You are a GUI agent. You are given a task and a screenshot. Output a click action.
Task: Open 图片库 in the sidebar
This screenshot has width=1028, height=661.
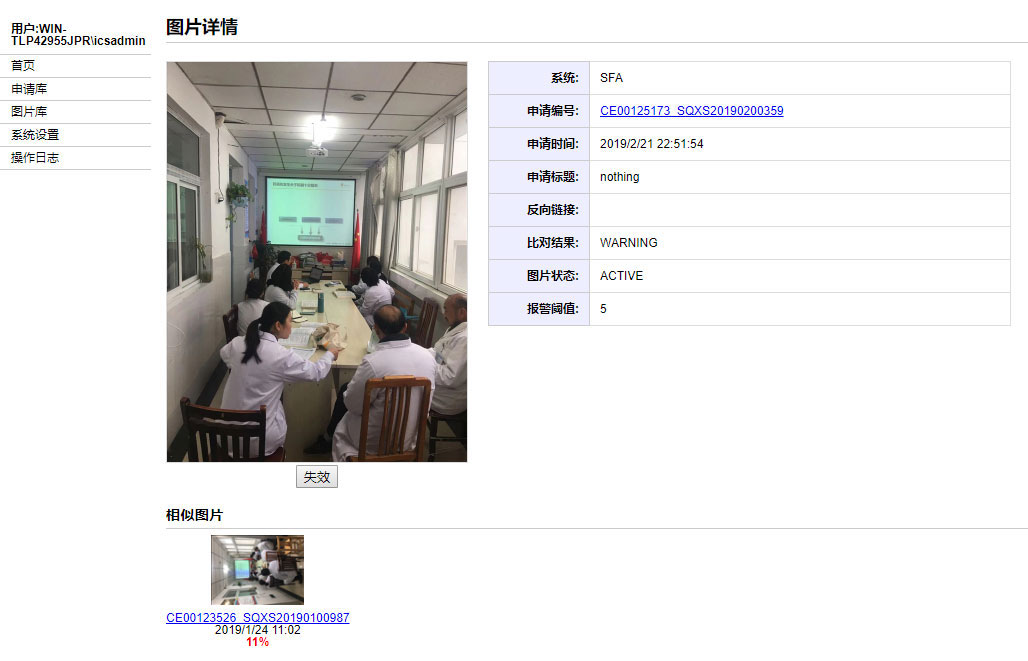click(29, 111)
